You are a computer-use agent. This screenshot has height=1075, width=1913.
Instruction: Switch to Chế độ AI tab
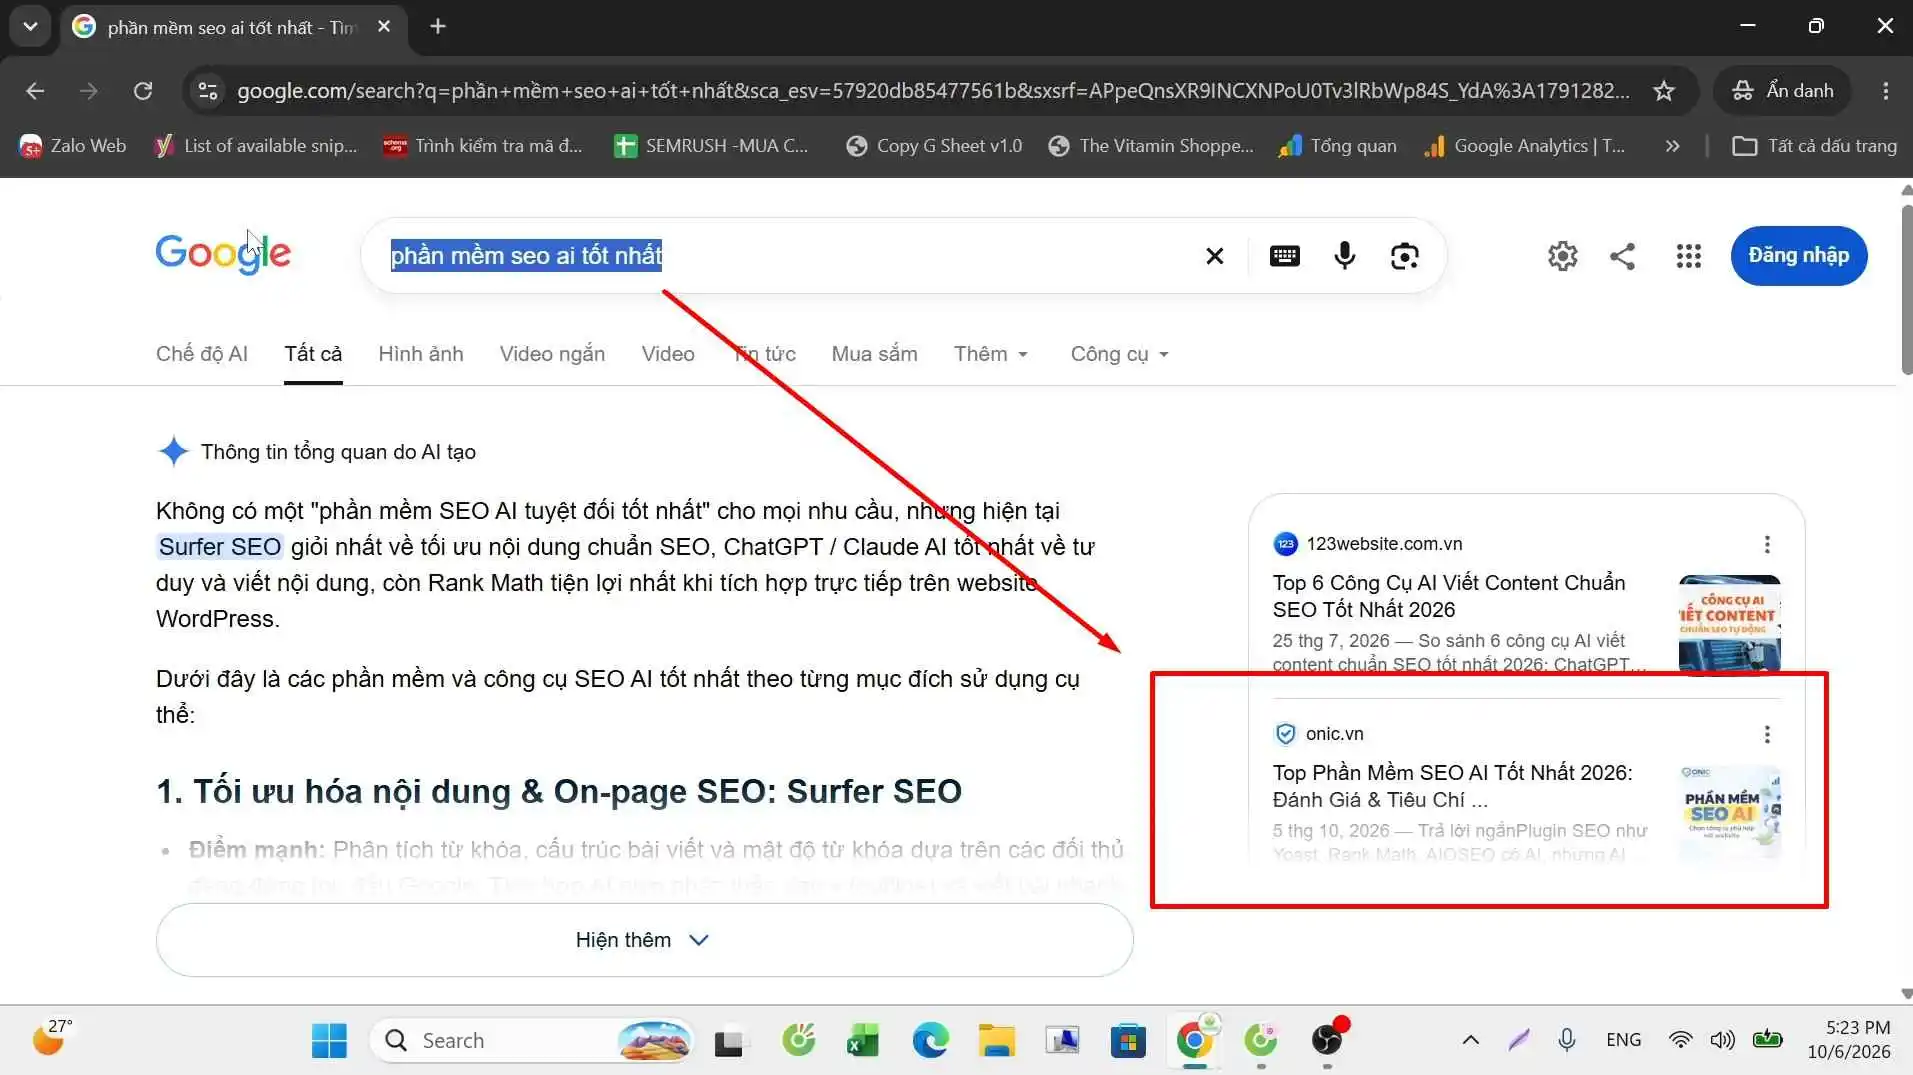click(202, 354)
